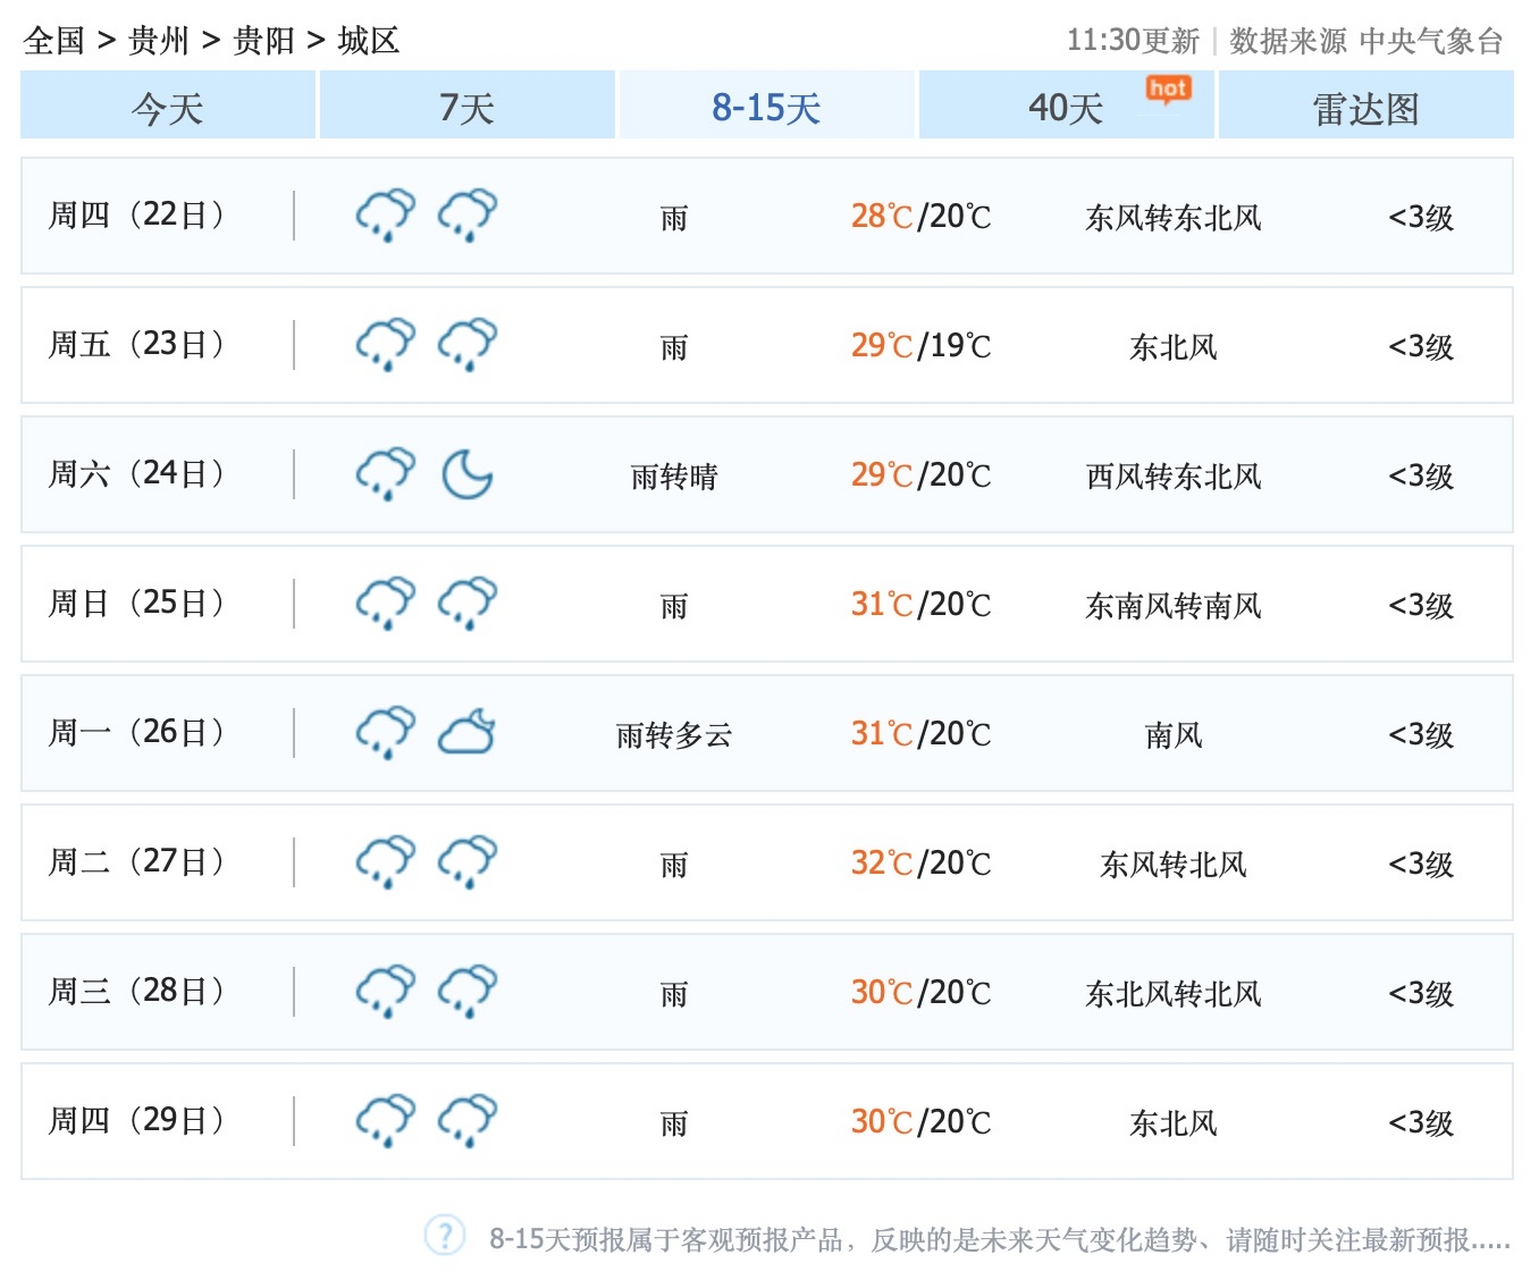This screenshot has width=1539, height=1280.
Task: Open the 7天 forecast tab
Action: click(466, 108)
